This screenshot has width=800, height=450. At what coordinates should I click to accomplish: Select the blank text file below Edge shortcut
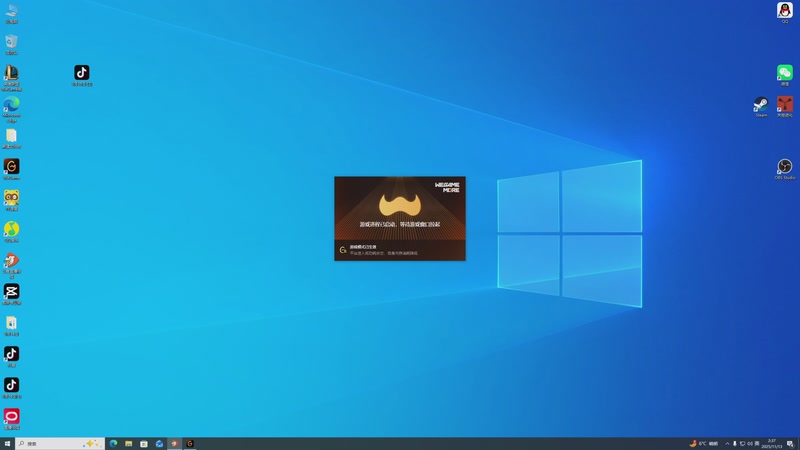point(11,138)
